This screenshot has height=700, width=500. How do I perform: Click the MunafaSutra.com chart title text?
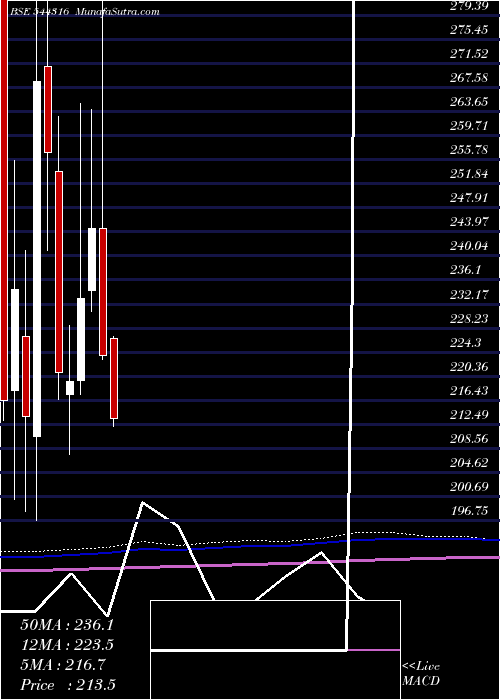pos(117,12)
